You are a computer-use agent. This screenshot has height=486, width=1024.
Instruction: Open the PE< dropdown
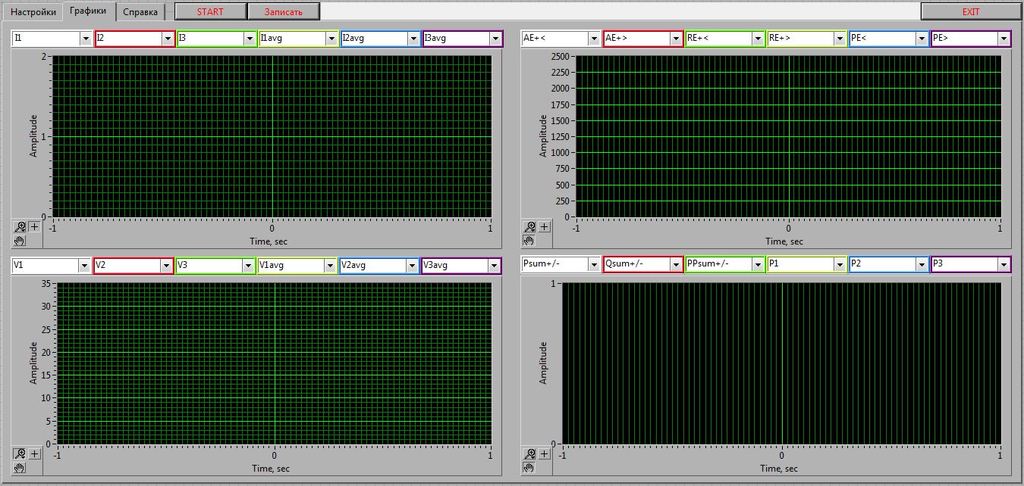(x=889, y=39)
